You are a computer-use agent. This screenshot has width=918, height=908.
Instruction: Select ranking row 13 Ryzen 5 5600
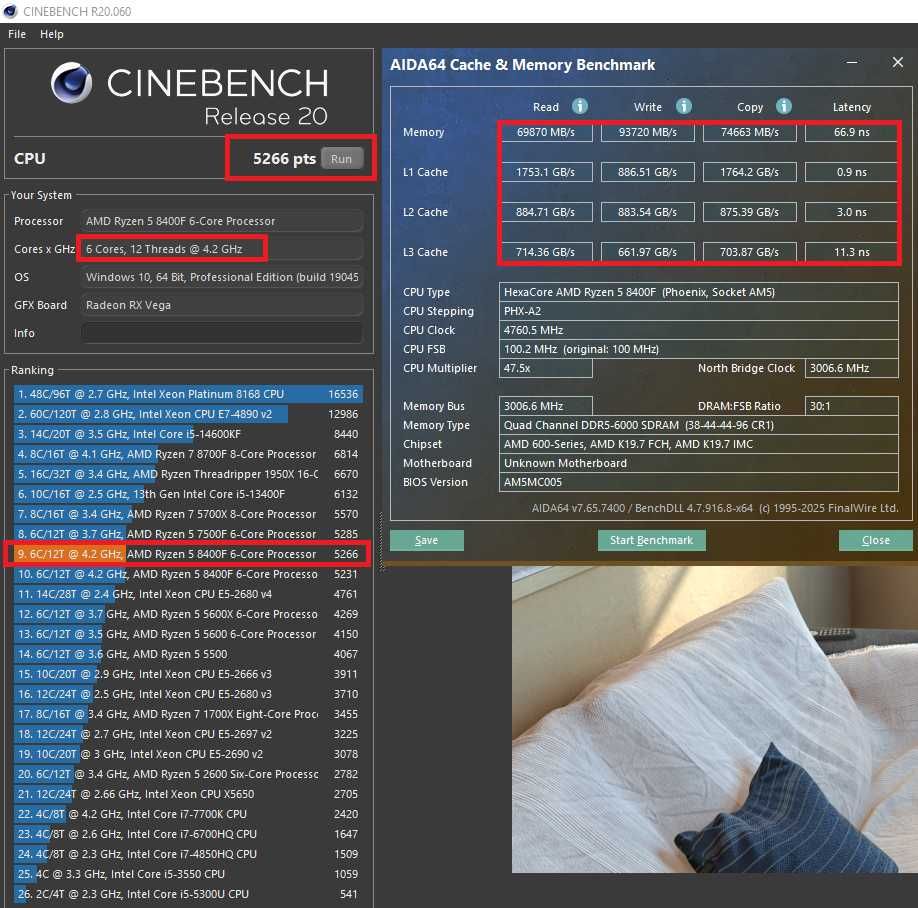(x=188, y=634)
